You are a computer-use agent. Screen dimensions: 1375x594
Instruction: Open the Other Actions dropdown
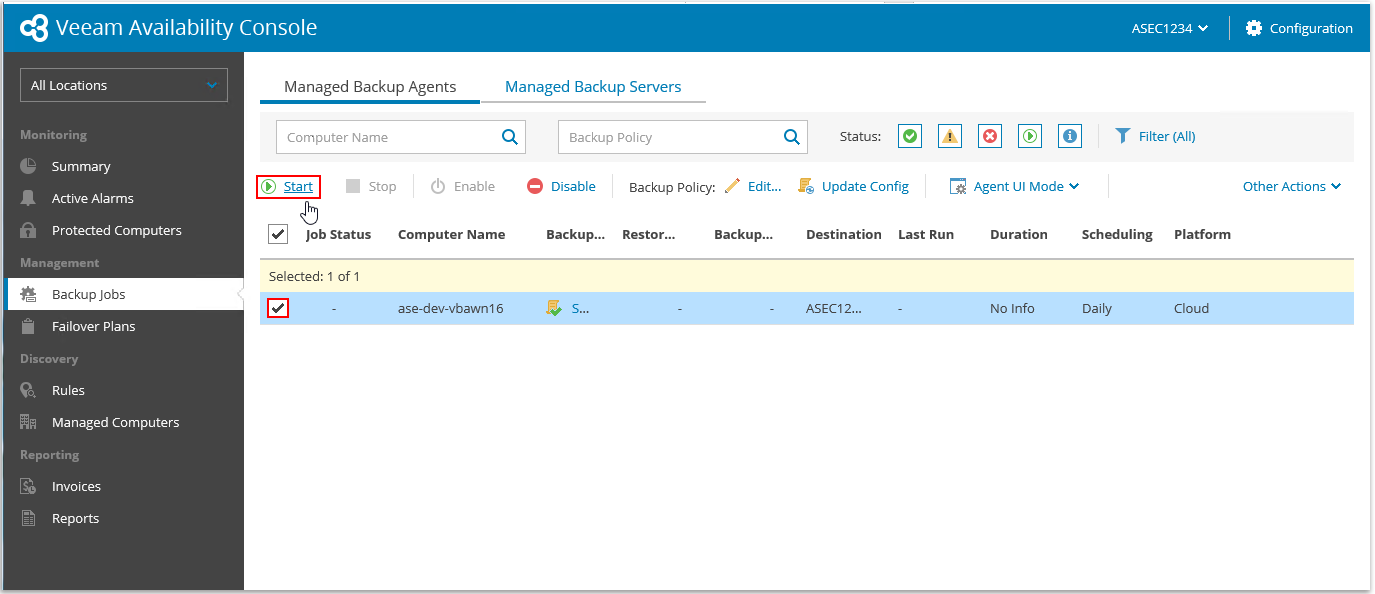pos(1291,186)
